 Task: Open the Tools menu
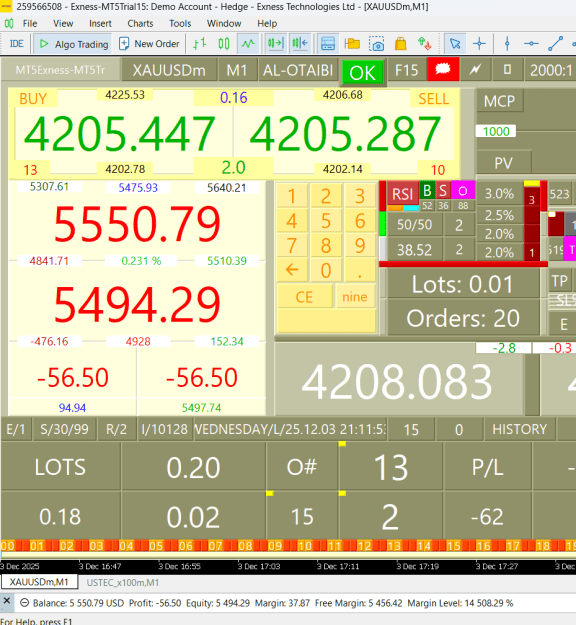(180, 24)
